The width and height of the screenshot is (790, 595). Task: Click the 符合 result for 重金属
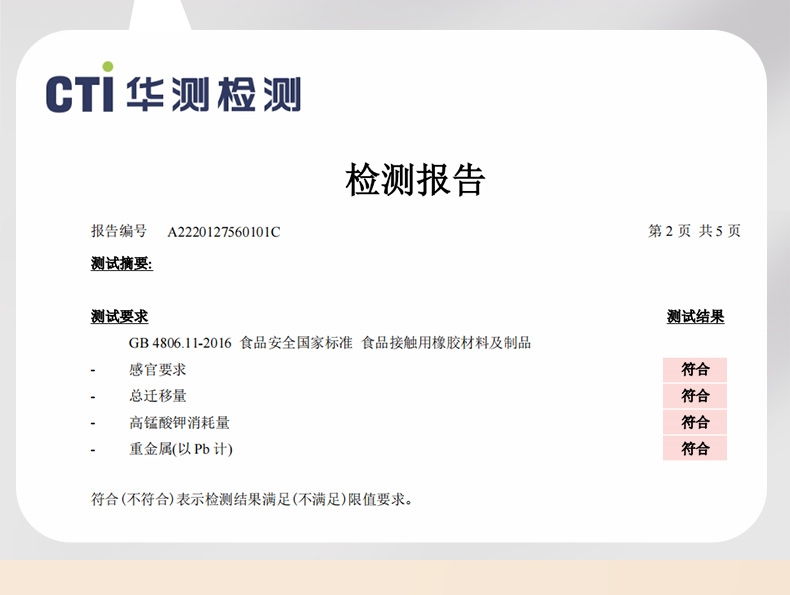(x=695, y=449)
